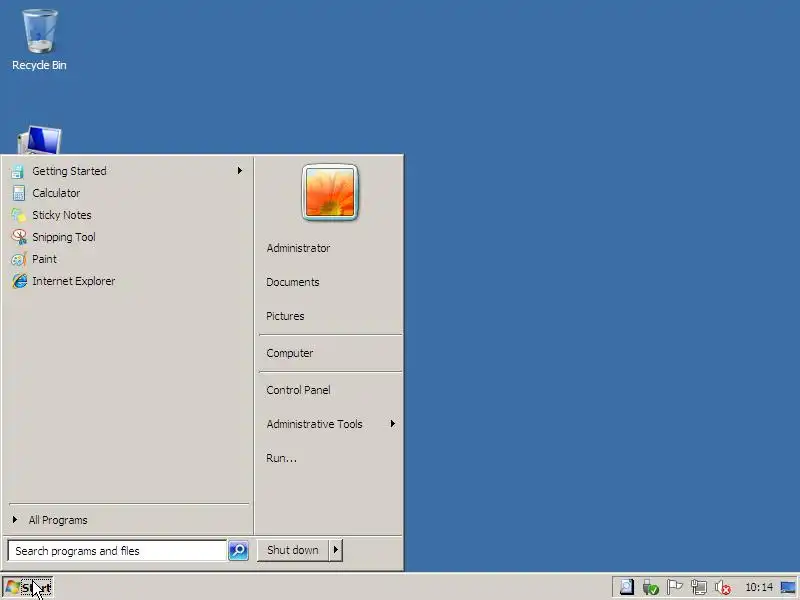
Task: Launch Calculator via its icon
Action: (18, 193)
